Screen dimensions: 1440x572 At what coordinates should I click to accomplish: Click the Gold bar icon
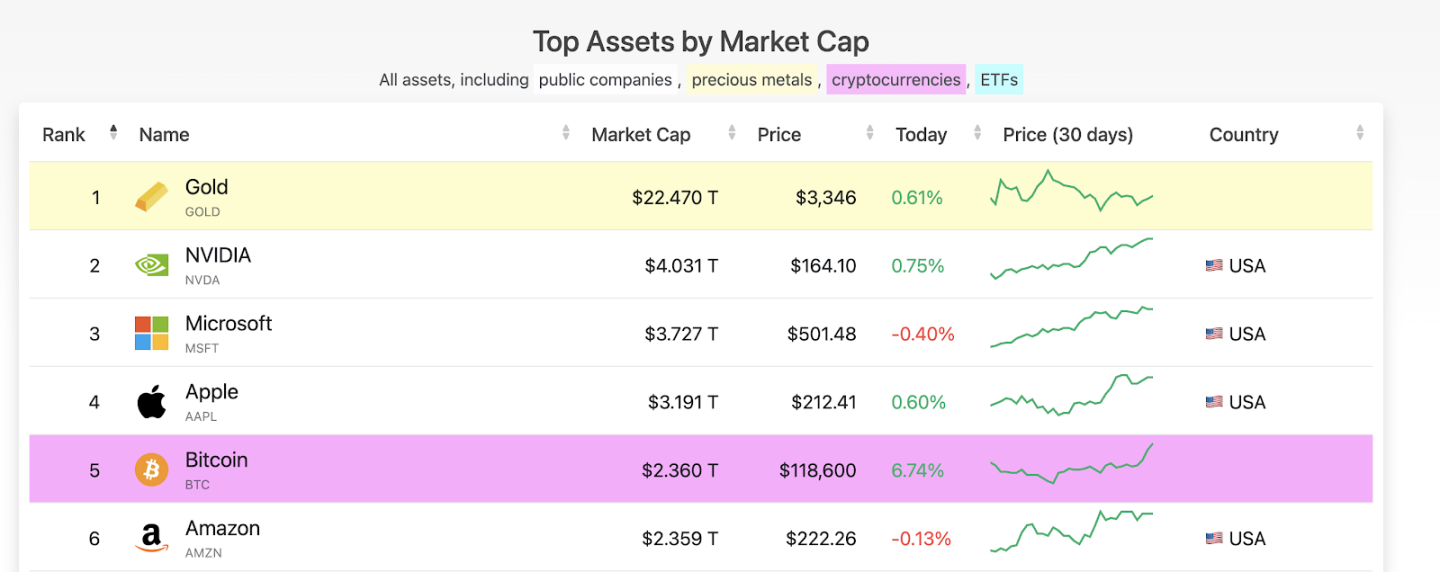point(152,197)
